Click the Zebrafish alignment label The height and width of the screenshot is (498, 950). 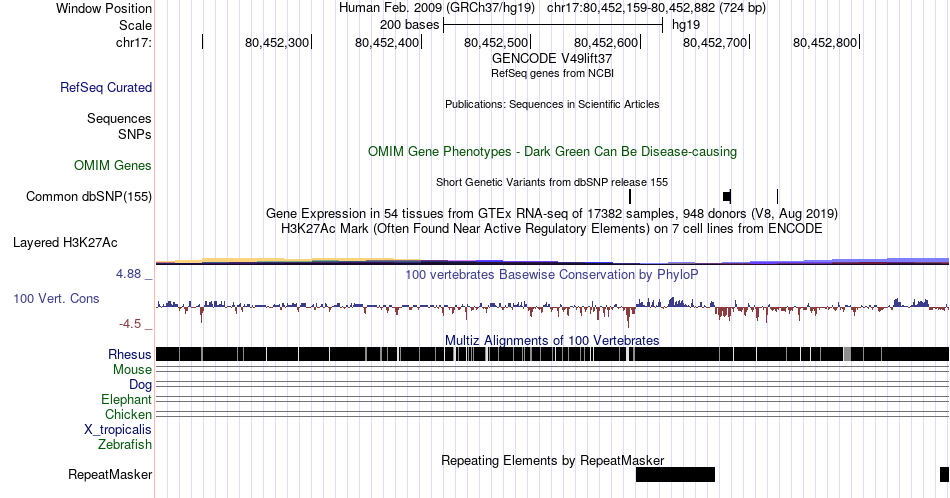(x=125, y=444)
